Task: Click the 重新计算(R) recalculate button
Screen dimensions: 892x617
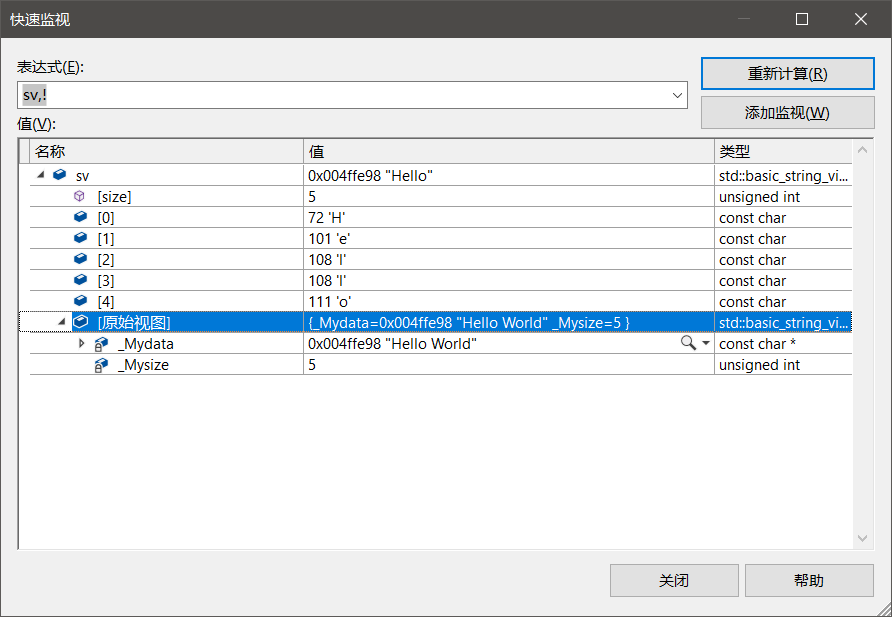Action: 787,73
